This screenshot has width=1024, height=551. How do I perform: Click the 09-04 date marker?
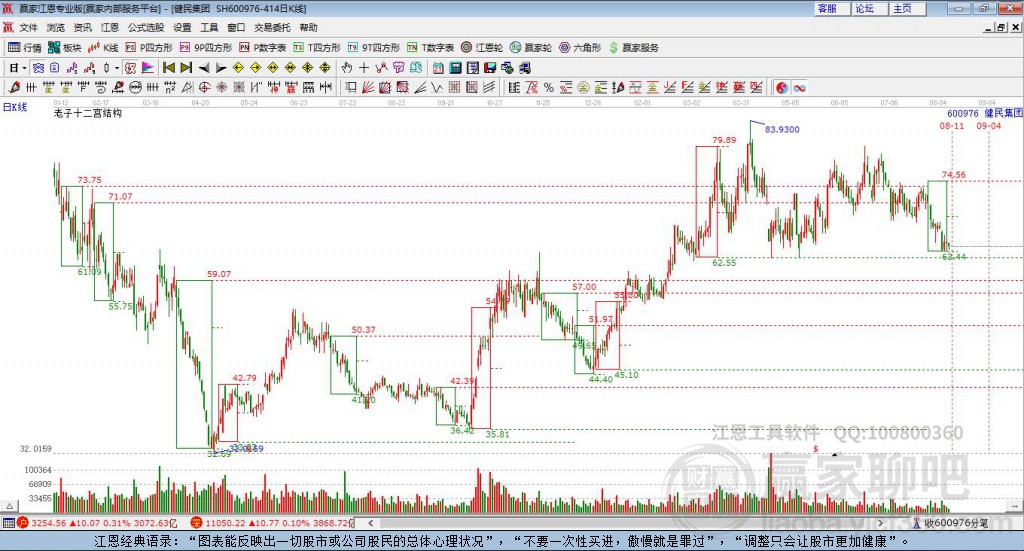point(989,125)
